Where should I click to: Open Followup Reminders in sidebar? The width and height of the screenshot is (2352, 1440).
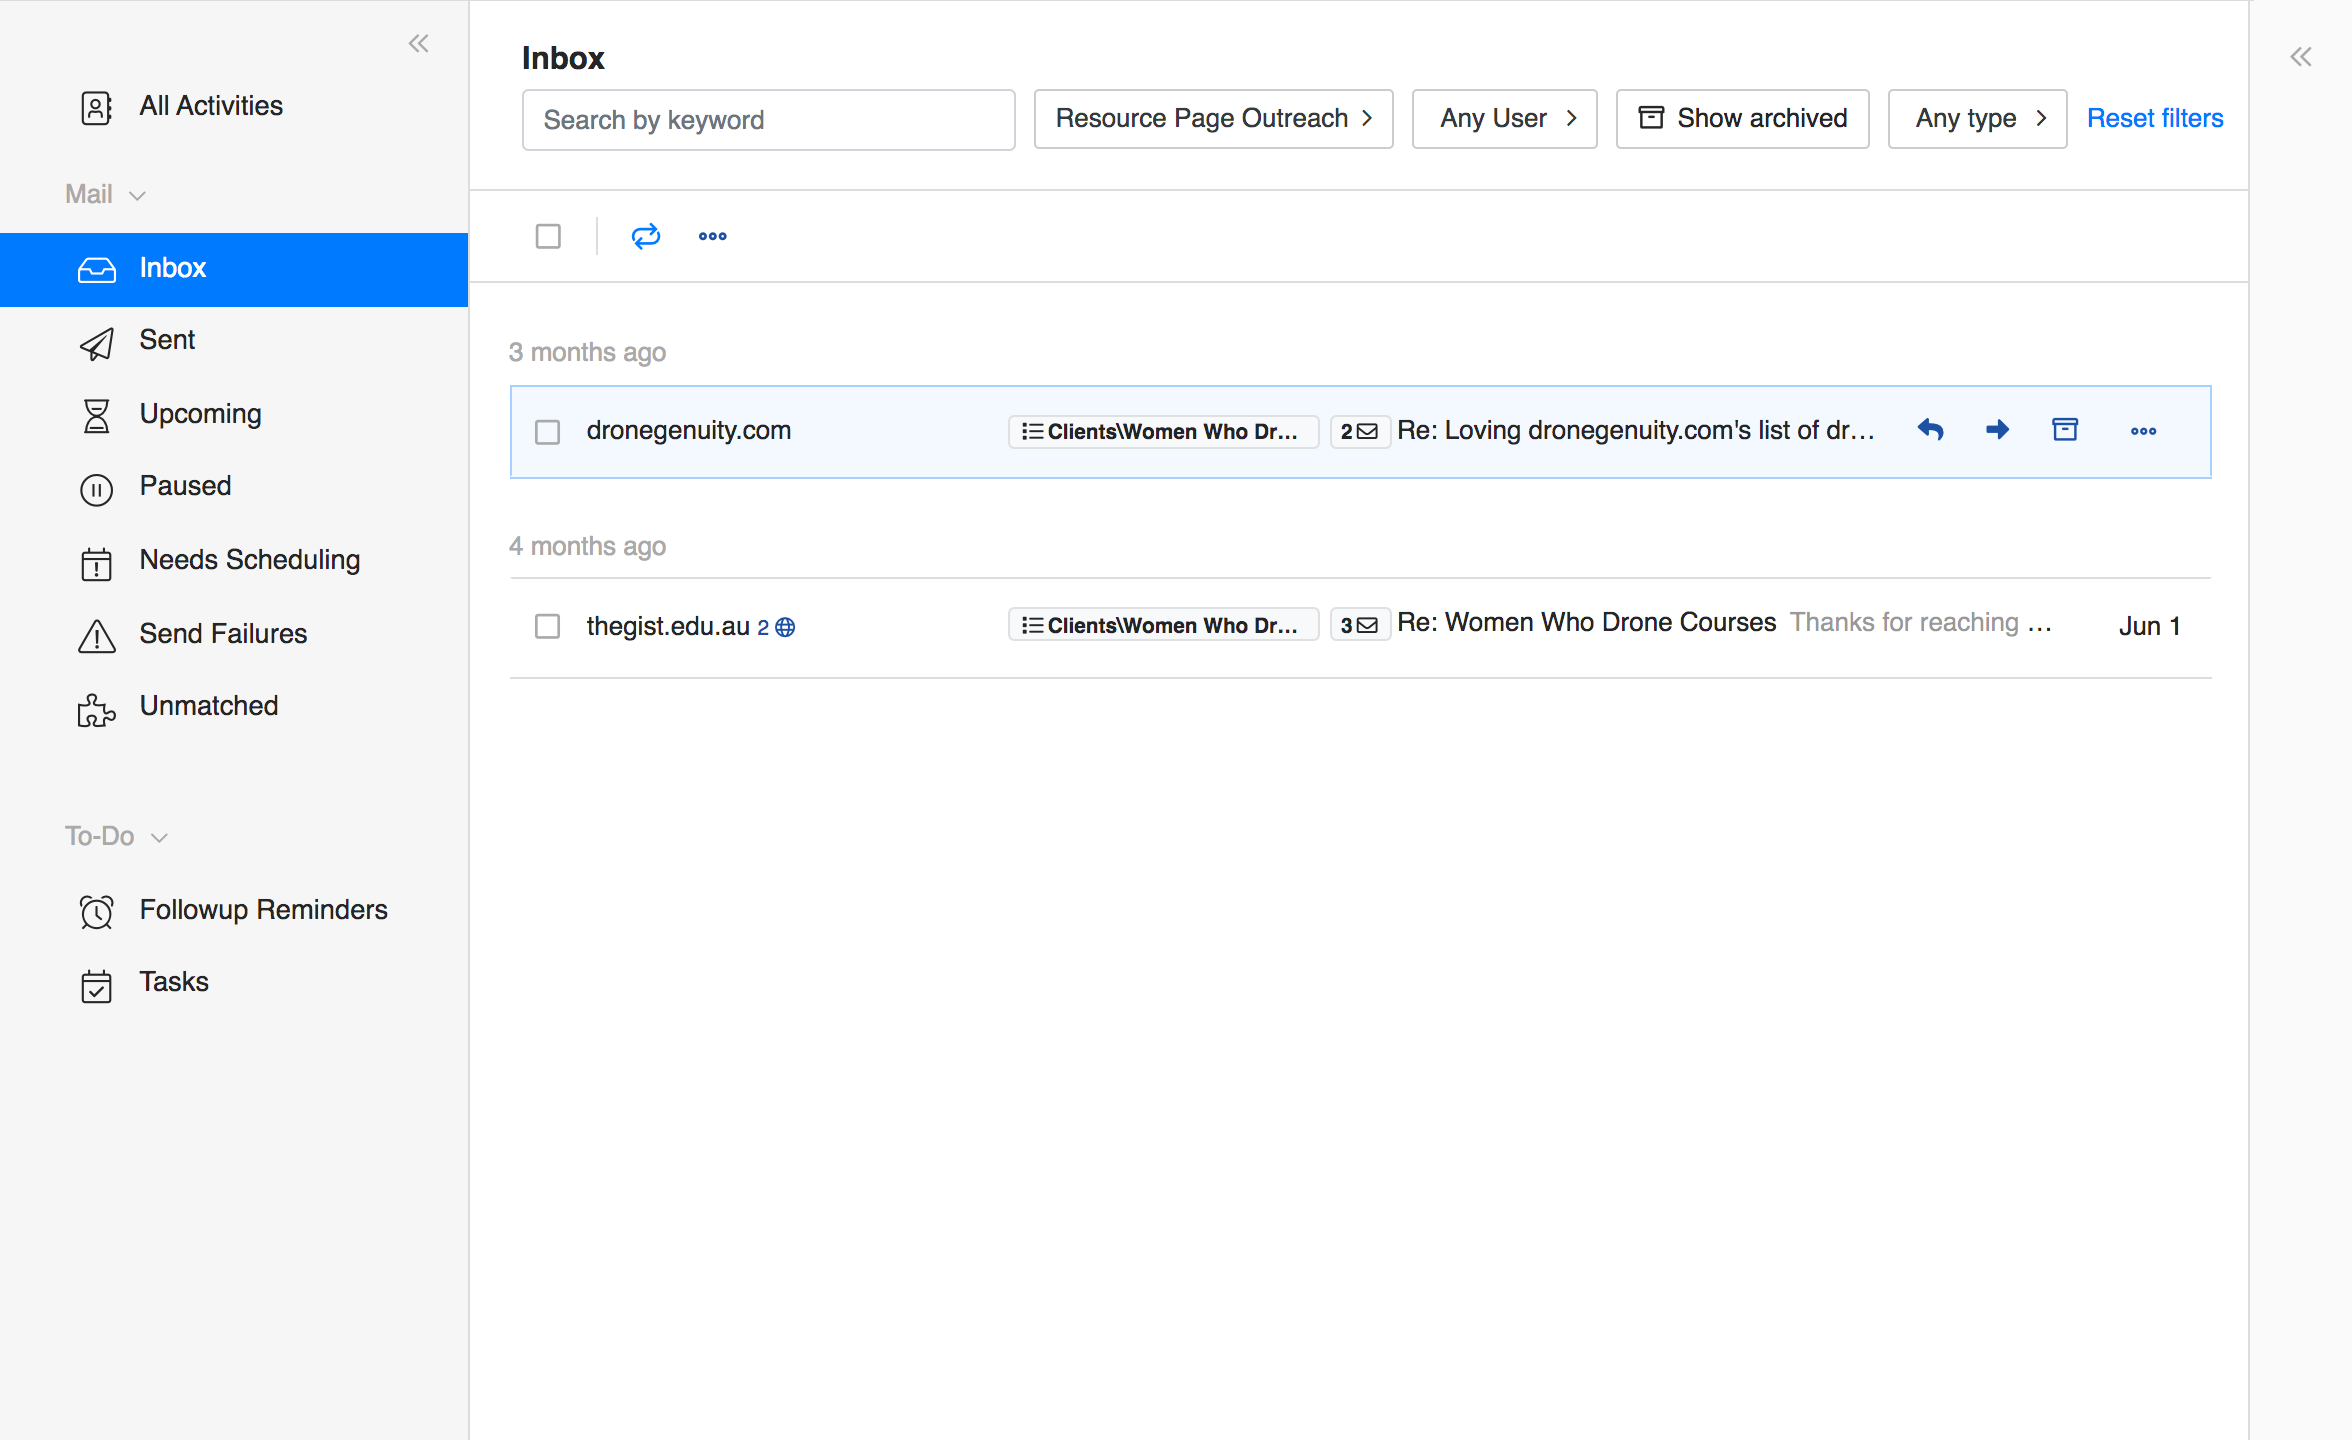263,910
